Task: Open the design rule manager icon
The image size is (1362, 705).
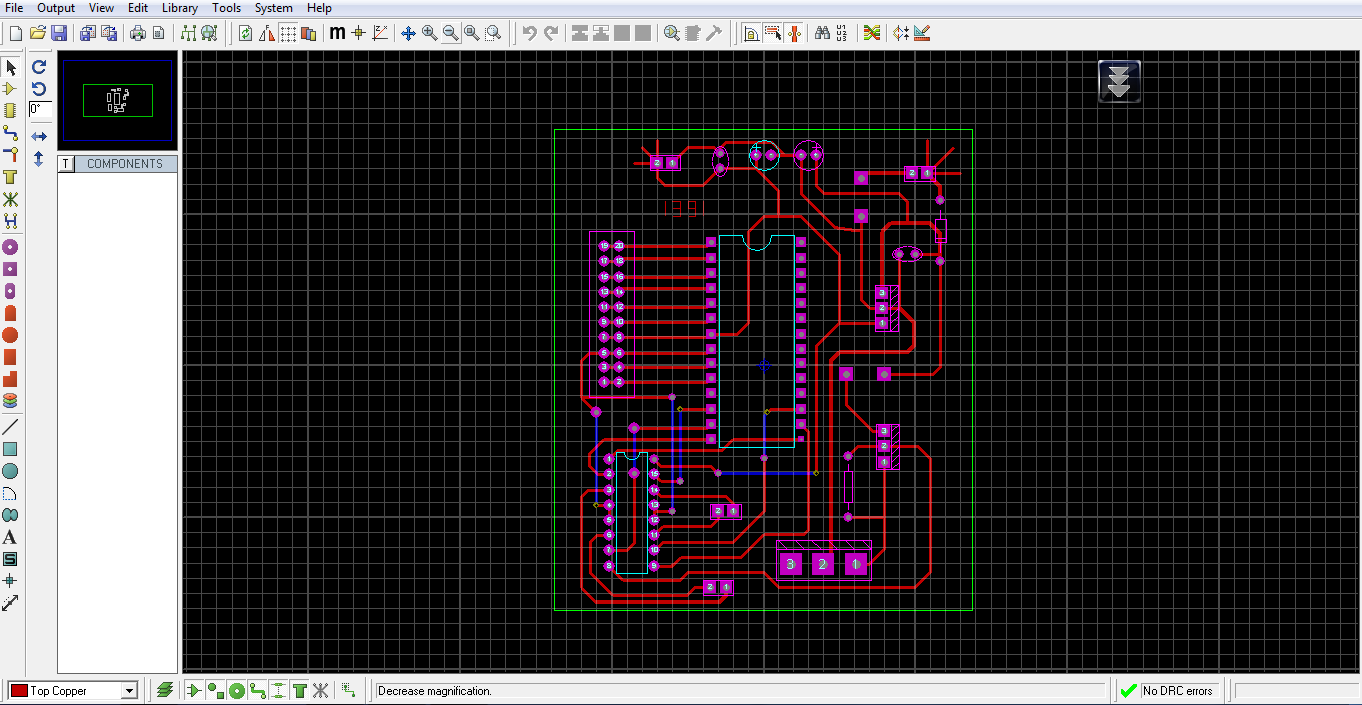Action: 922,33
